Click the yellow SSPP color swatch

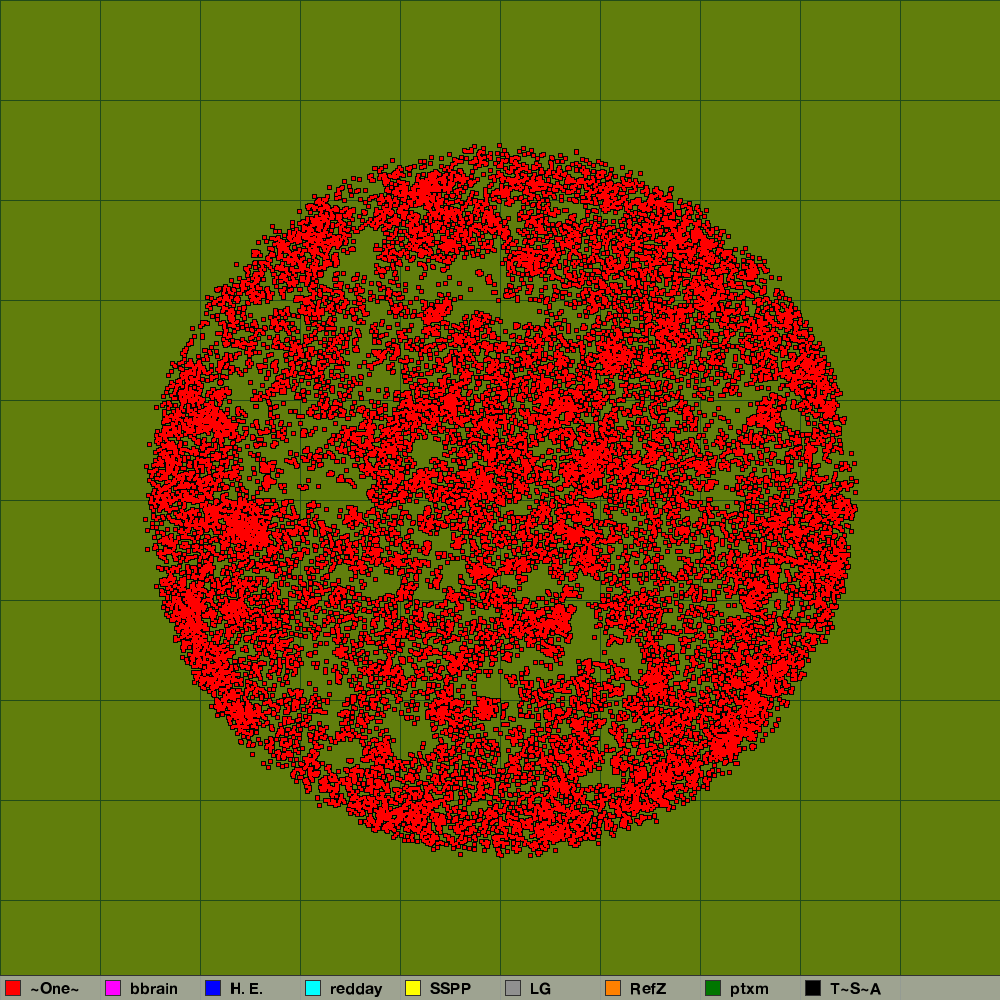click(x=413, y=989)
